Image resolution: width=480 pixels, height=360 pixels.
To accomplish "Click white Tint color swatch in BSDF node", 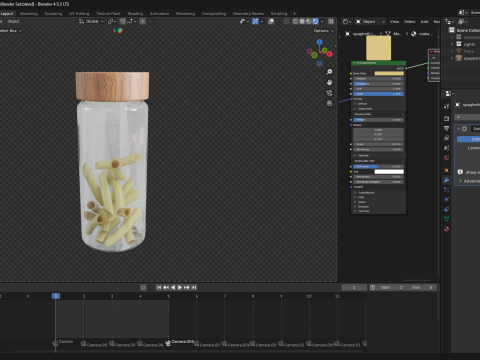I will click(x=389, y=172).
